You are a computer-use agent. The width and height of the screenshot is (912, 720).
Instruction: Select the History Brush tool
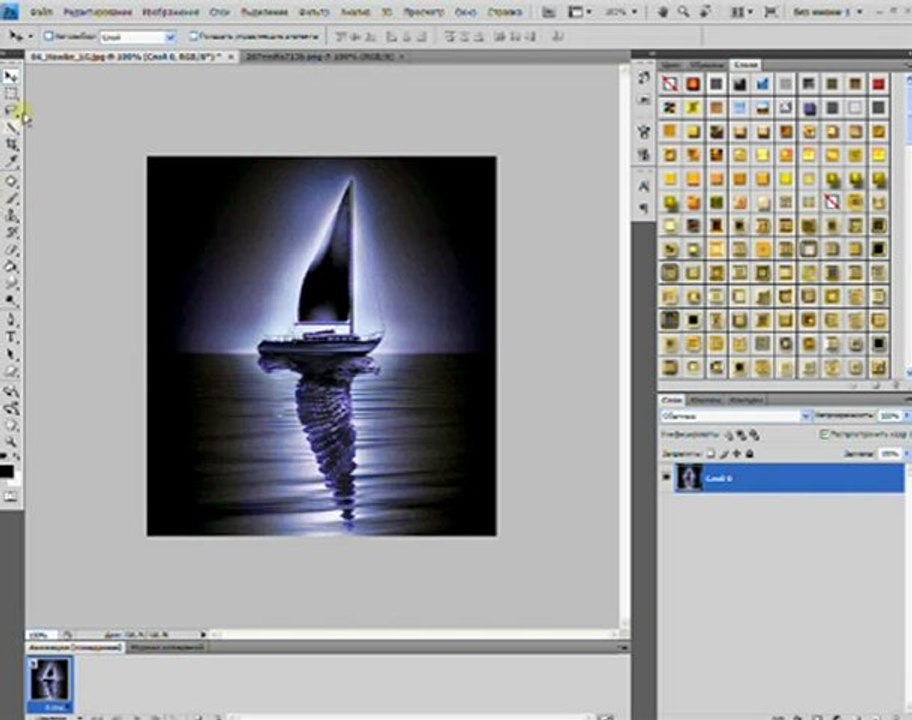pos(11,233)
